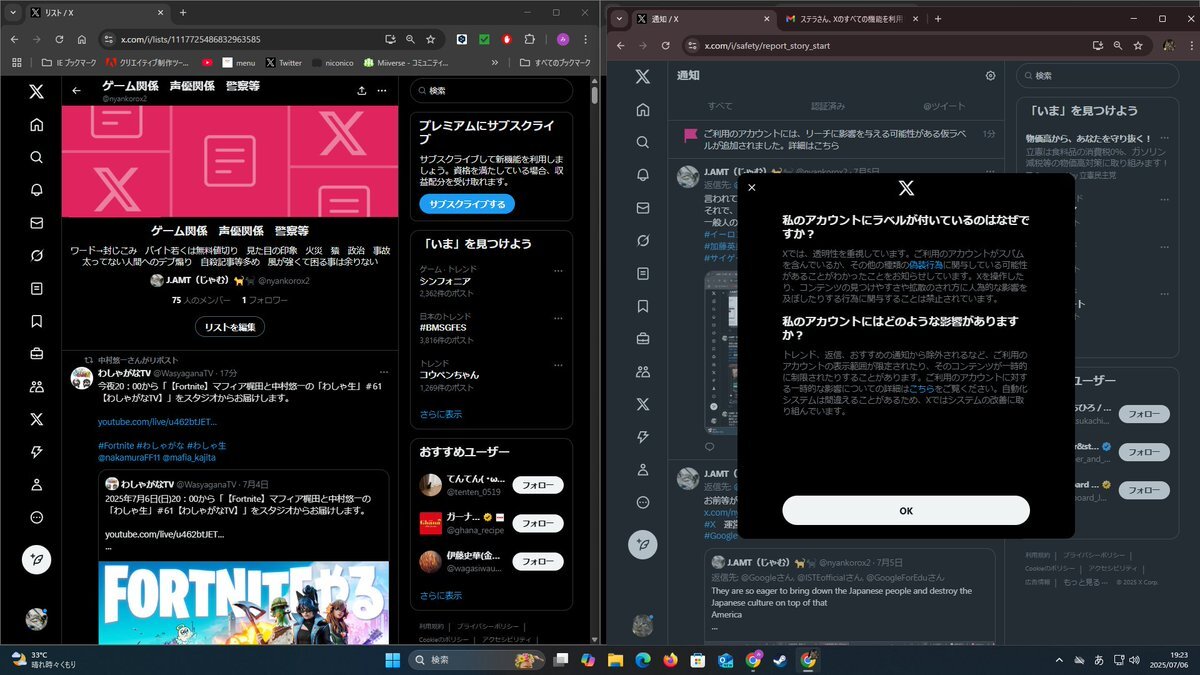Select the @ツイート notifications tab
Viewport: 1200px width, 675px height.
click(943, 105)
